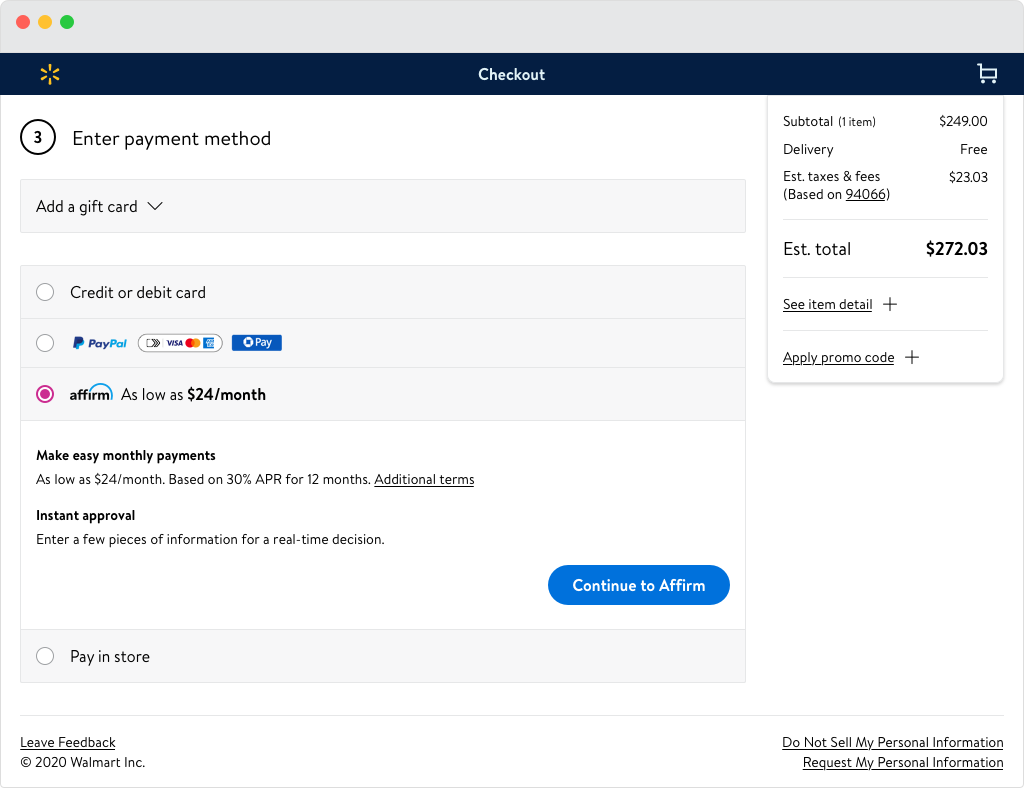This screenshot has height=788, width=1024.
Task: Click the PayPal logo
Action: point(100,343)
